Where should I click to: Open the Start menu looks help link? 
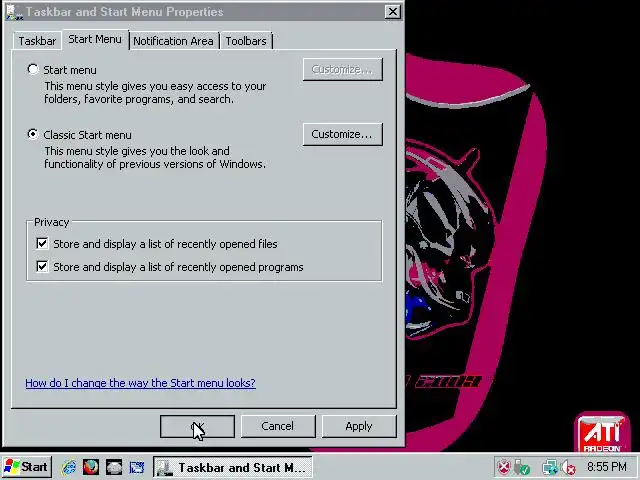pos(140,383)
